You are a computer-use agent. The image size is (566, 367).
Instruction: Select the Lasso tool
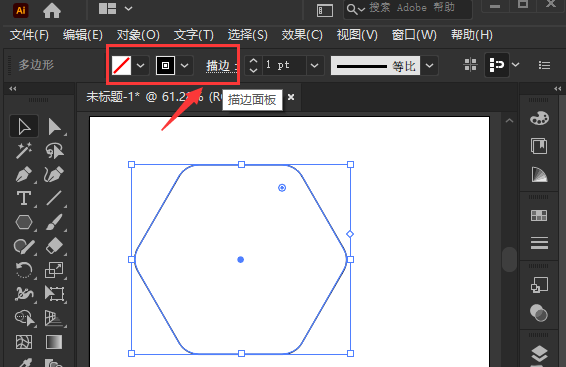click(x=54, y=150)
